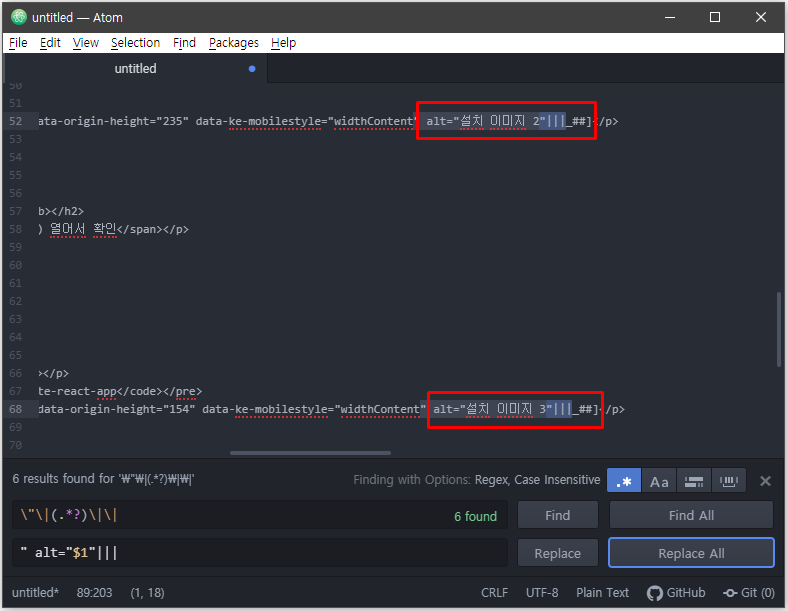Click line number 52 in the gutter
The image size is (788, 611).
tap(16, 121)
